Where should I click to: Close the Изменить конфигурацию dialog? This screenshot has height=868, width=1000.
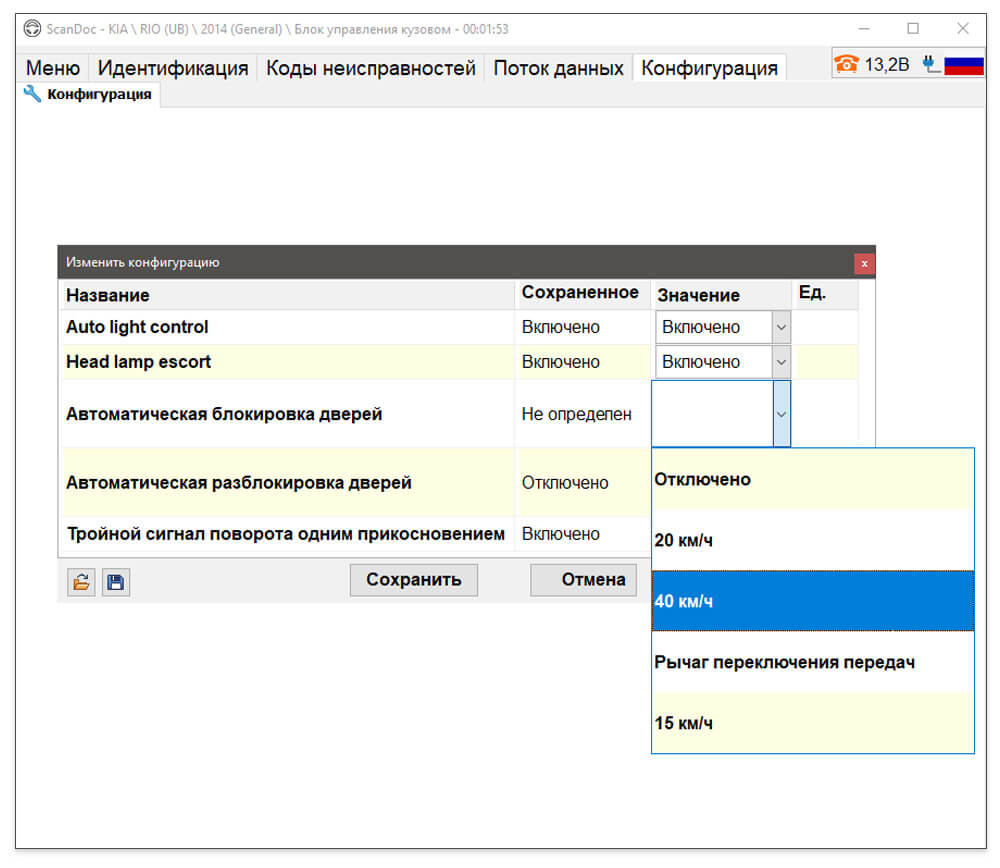864,263
